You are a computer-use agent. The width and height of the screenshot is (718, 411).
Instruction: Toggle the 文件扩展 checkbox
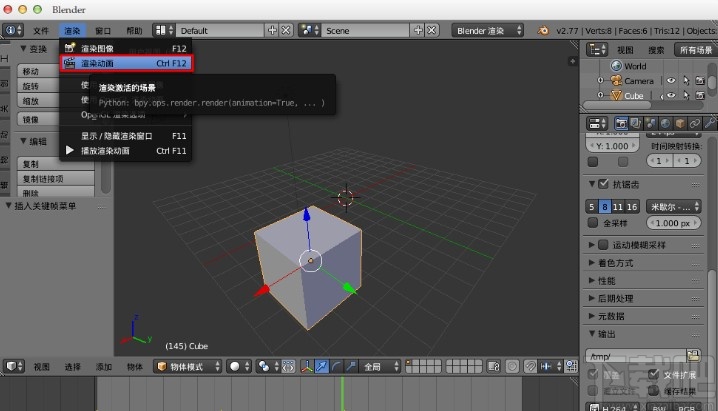[653, 374]
